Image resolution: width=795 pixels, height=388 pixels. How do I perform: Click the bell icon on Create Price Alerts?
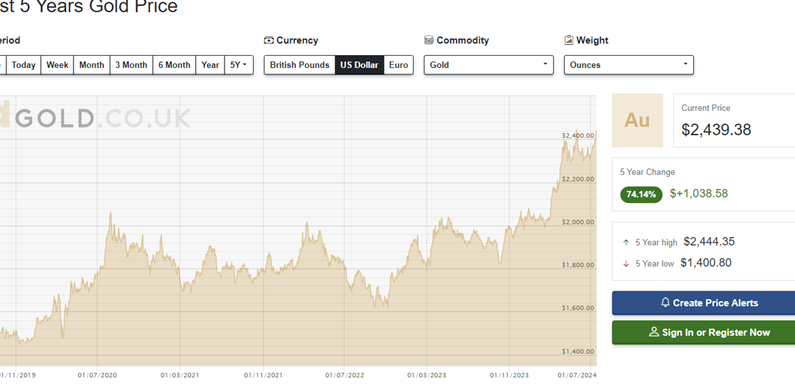tap(666, 303)
